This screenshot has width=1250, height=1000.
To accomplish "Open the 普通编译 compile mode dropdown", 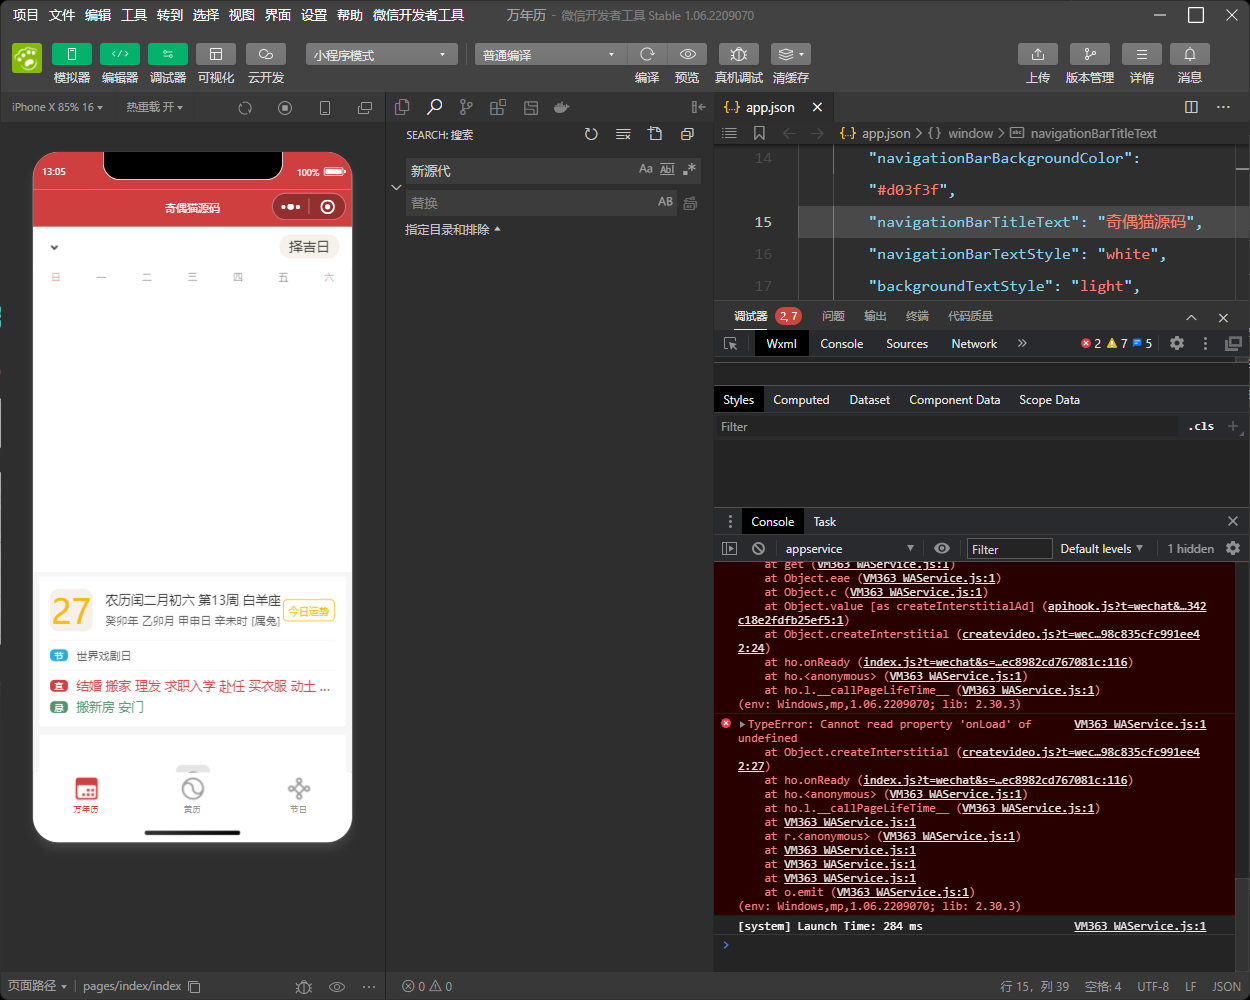I will tap(550, 54).
